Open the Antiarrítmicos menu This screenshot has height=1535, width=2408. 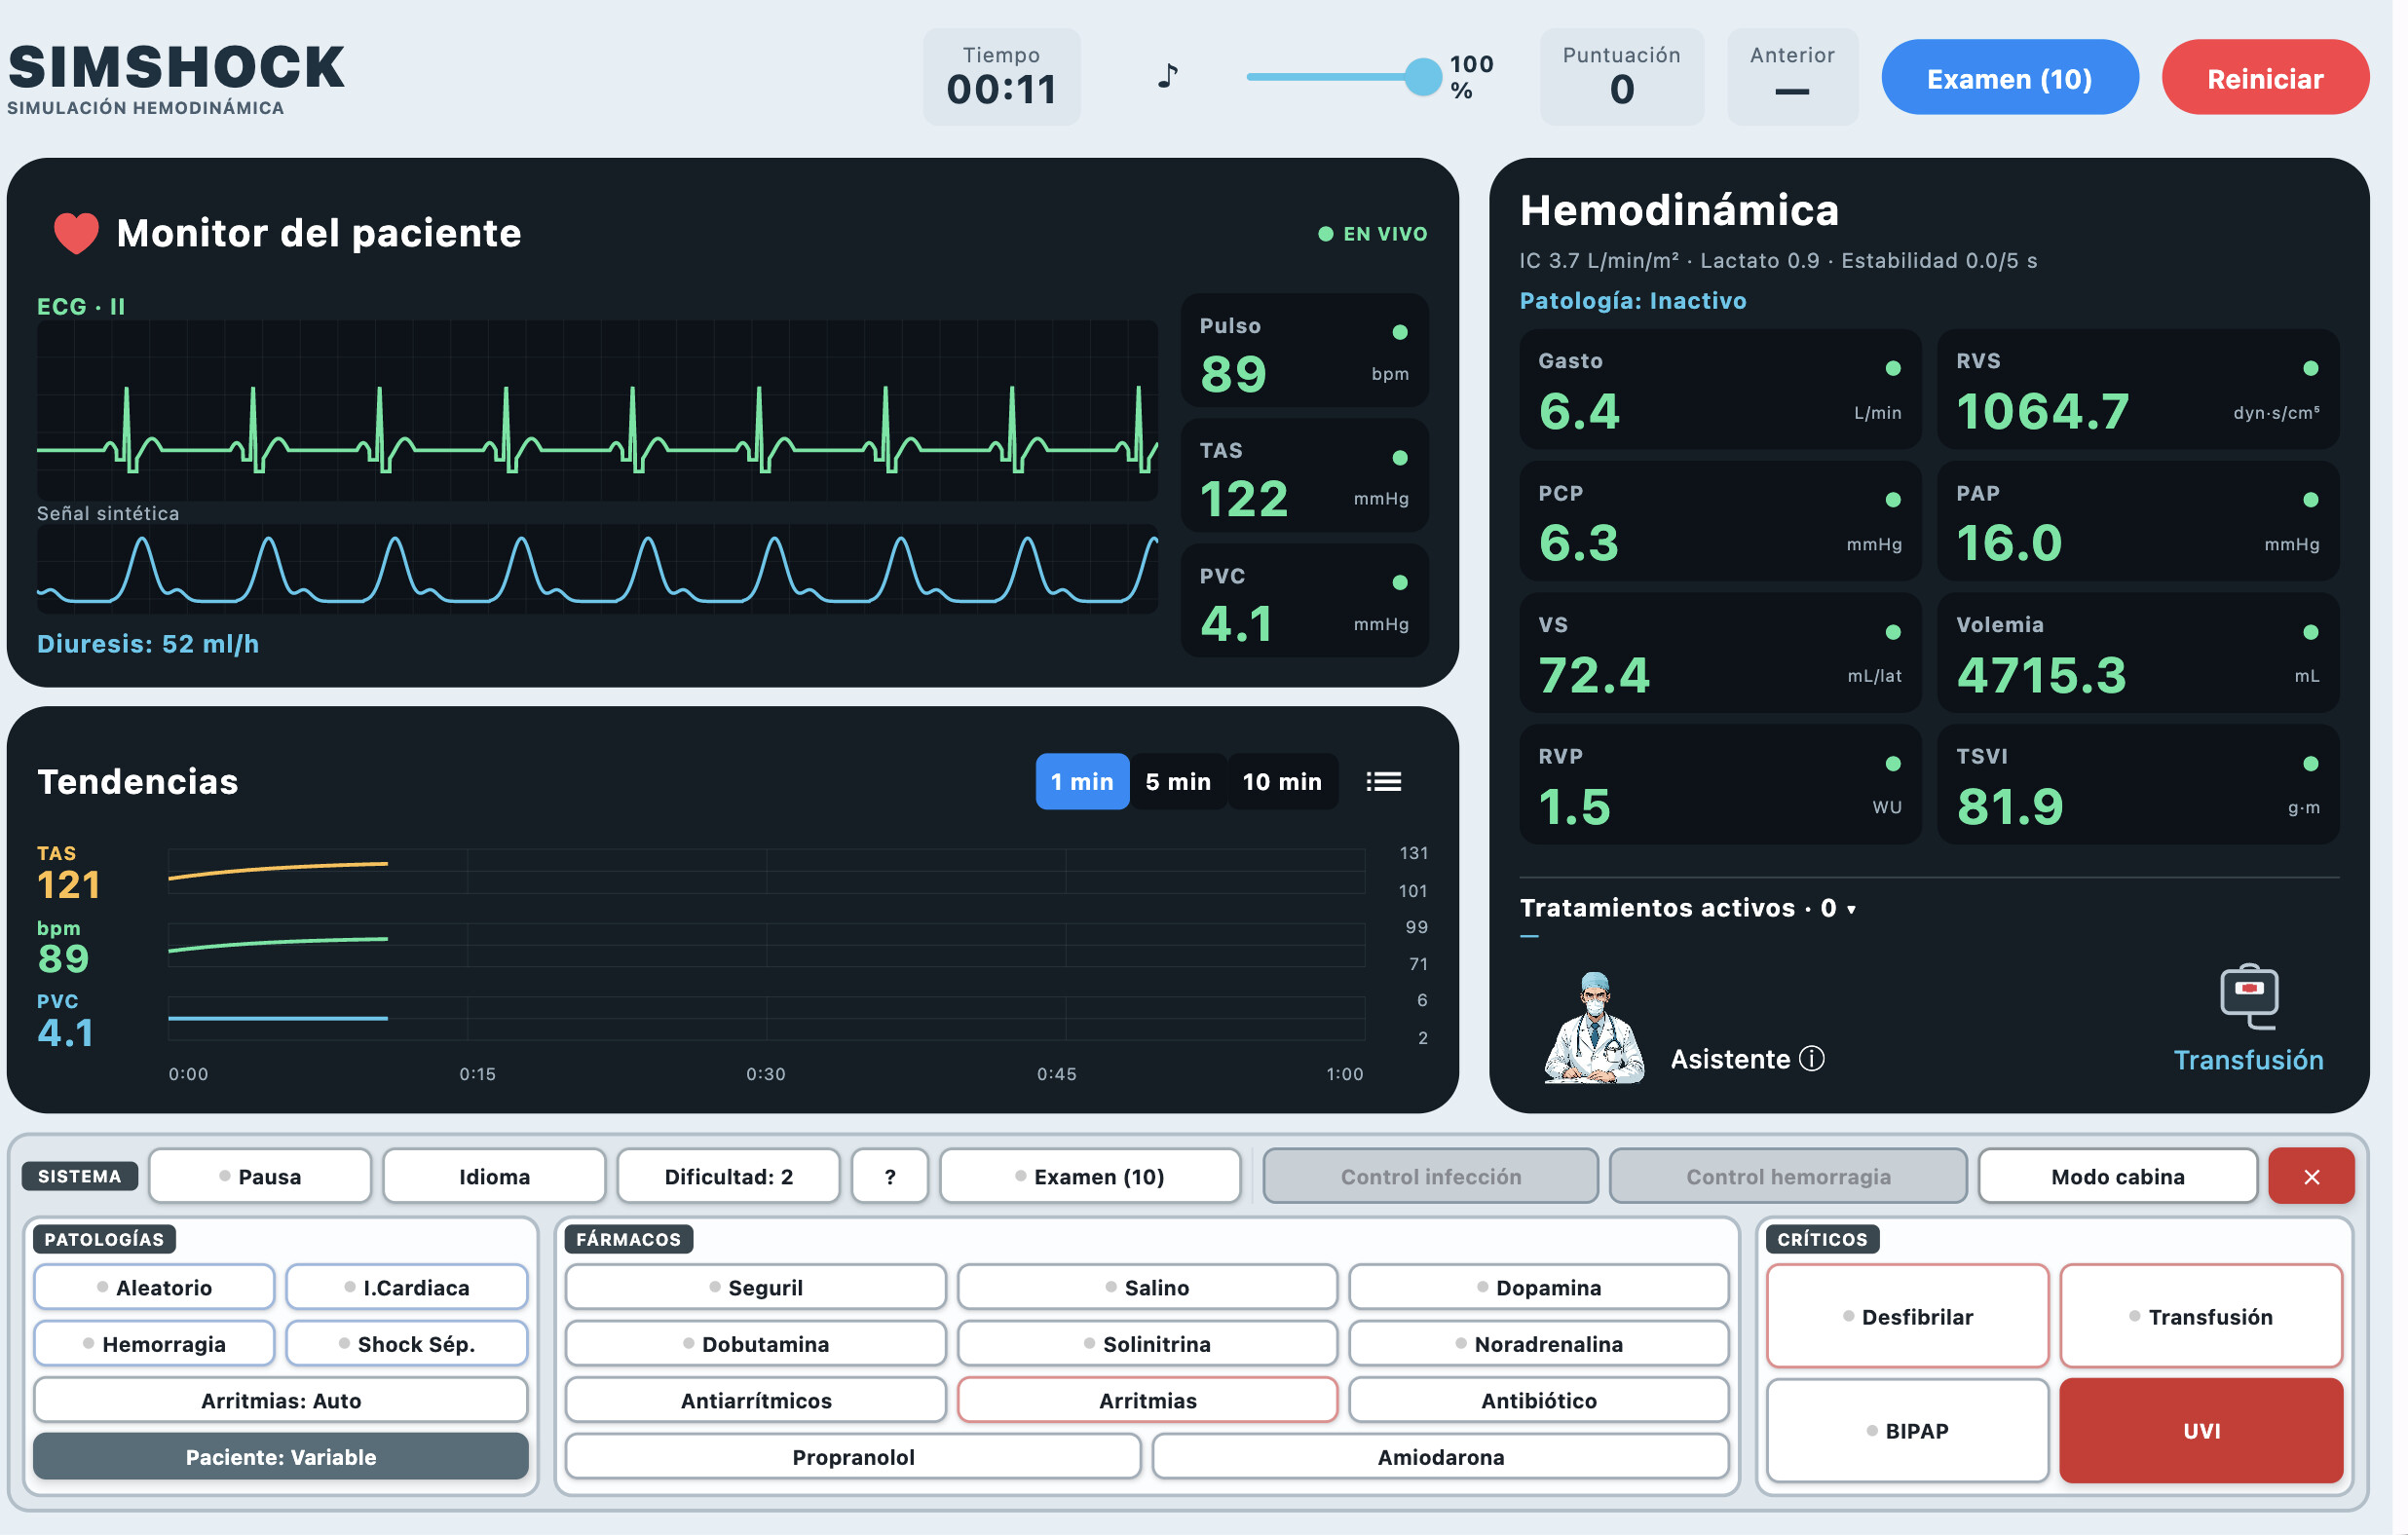755,1400
